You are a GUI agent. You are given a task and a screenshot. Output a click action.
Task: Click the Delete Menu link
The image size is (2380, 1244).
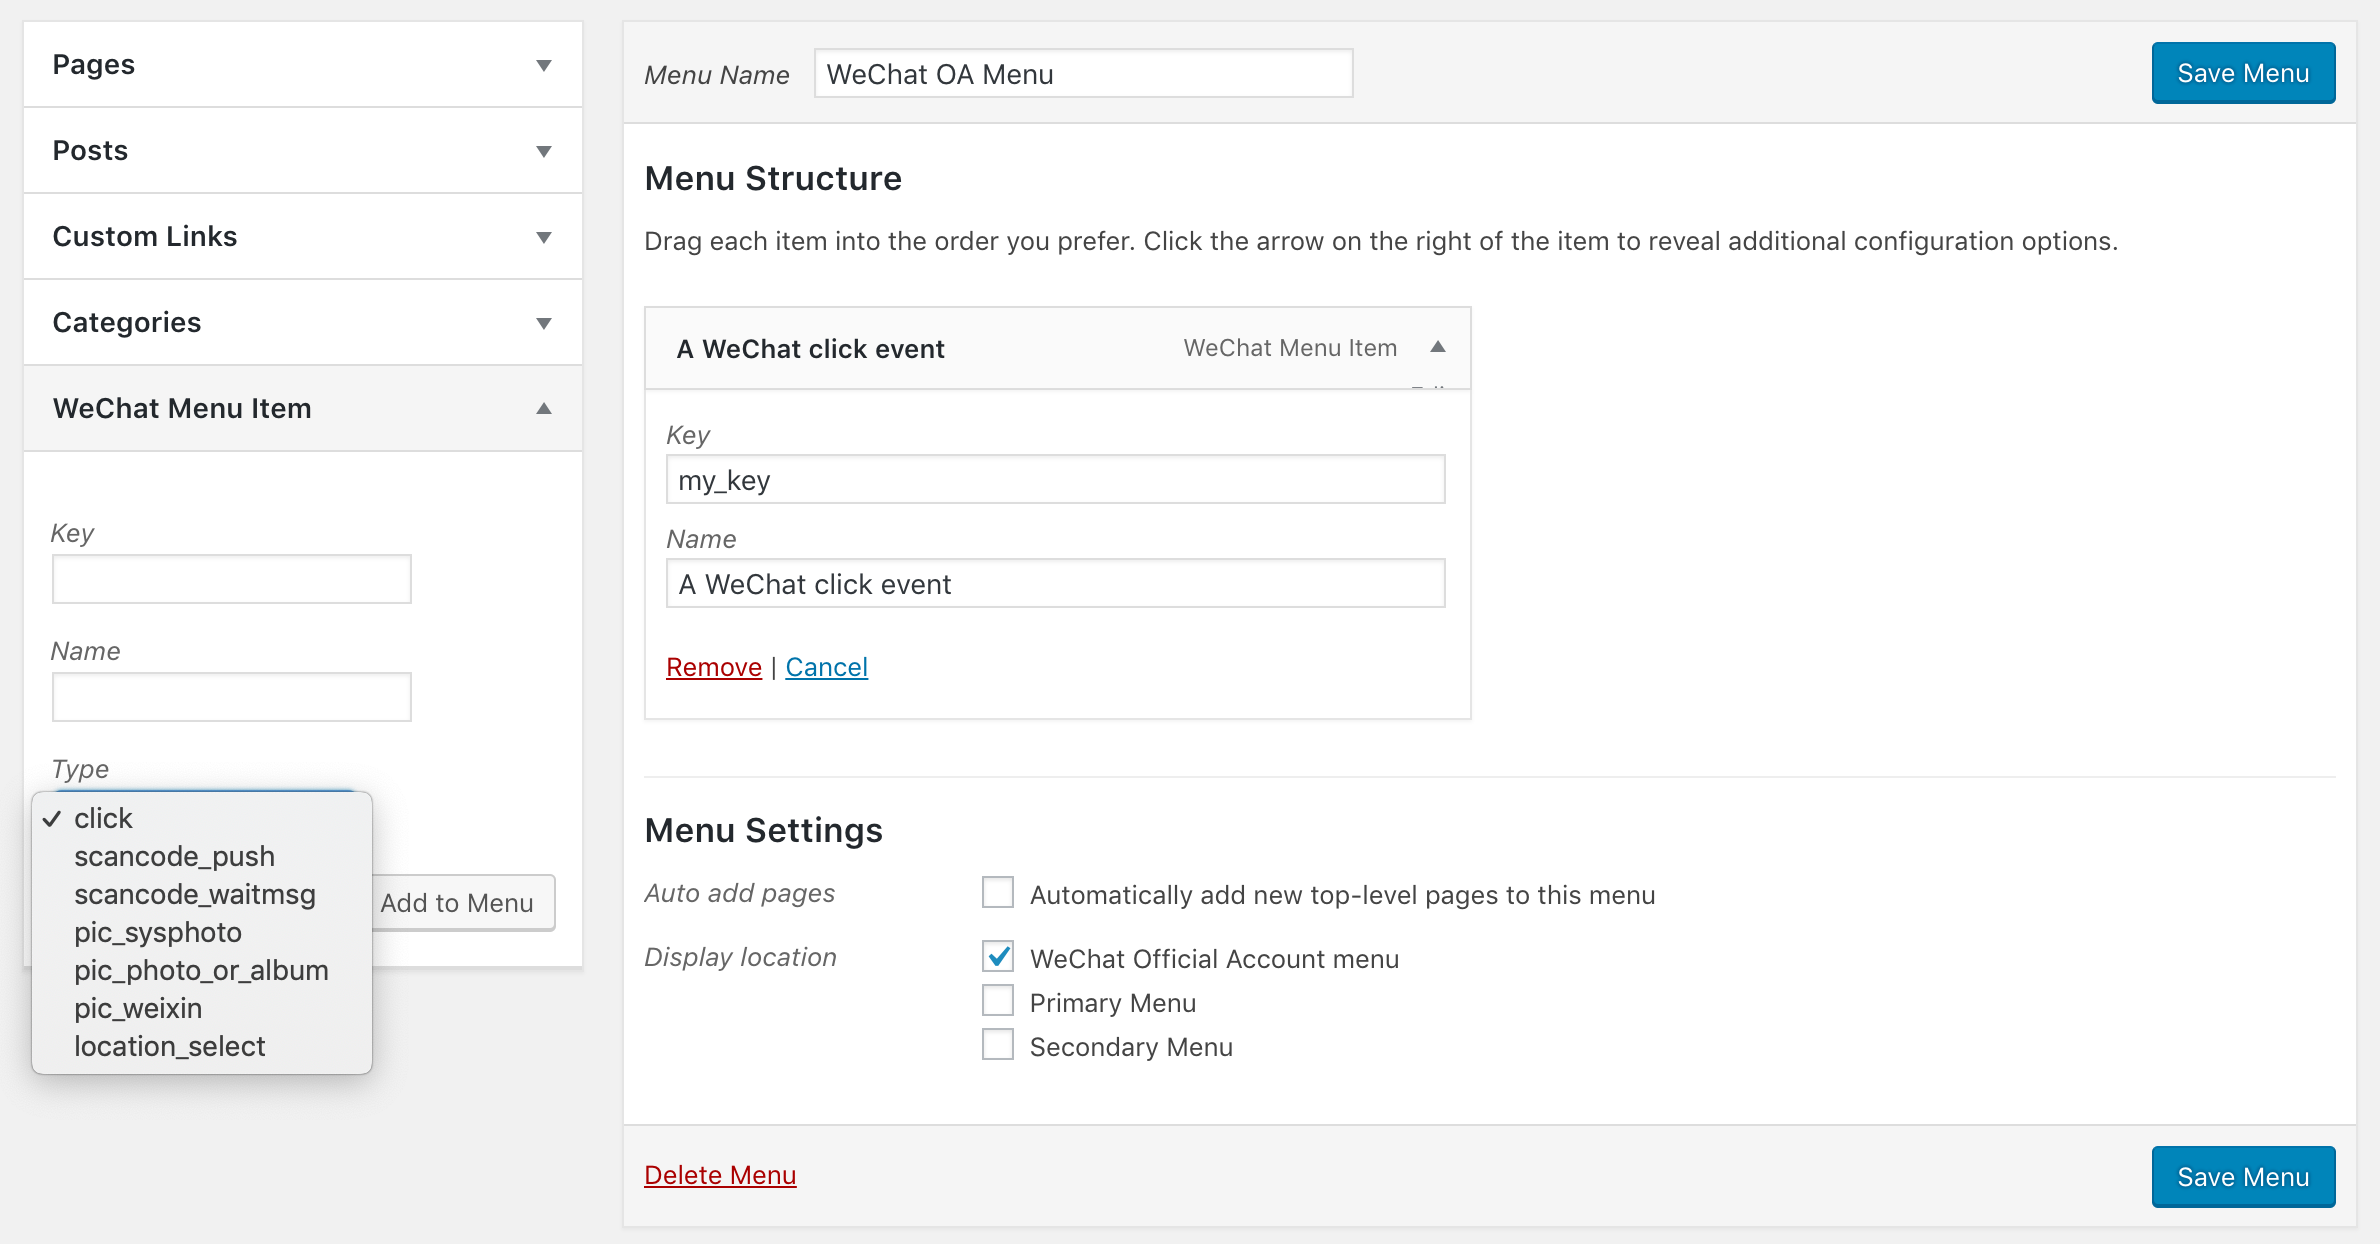[x=720, y=1175]
